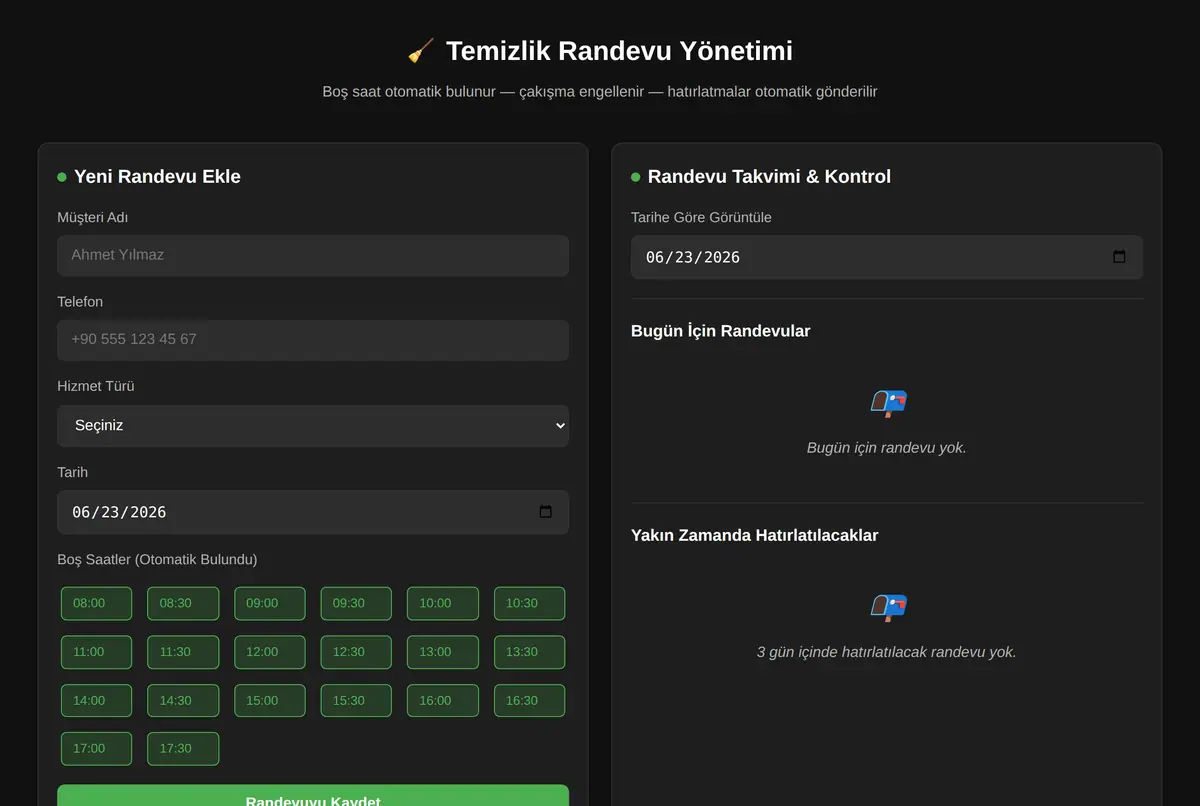Viewport: 1200px width, 806px height.
Task: Select the 12:00 time slot
Action: tap(270, 652)
